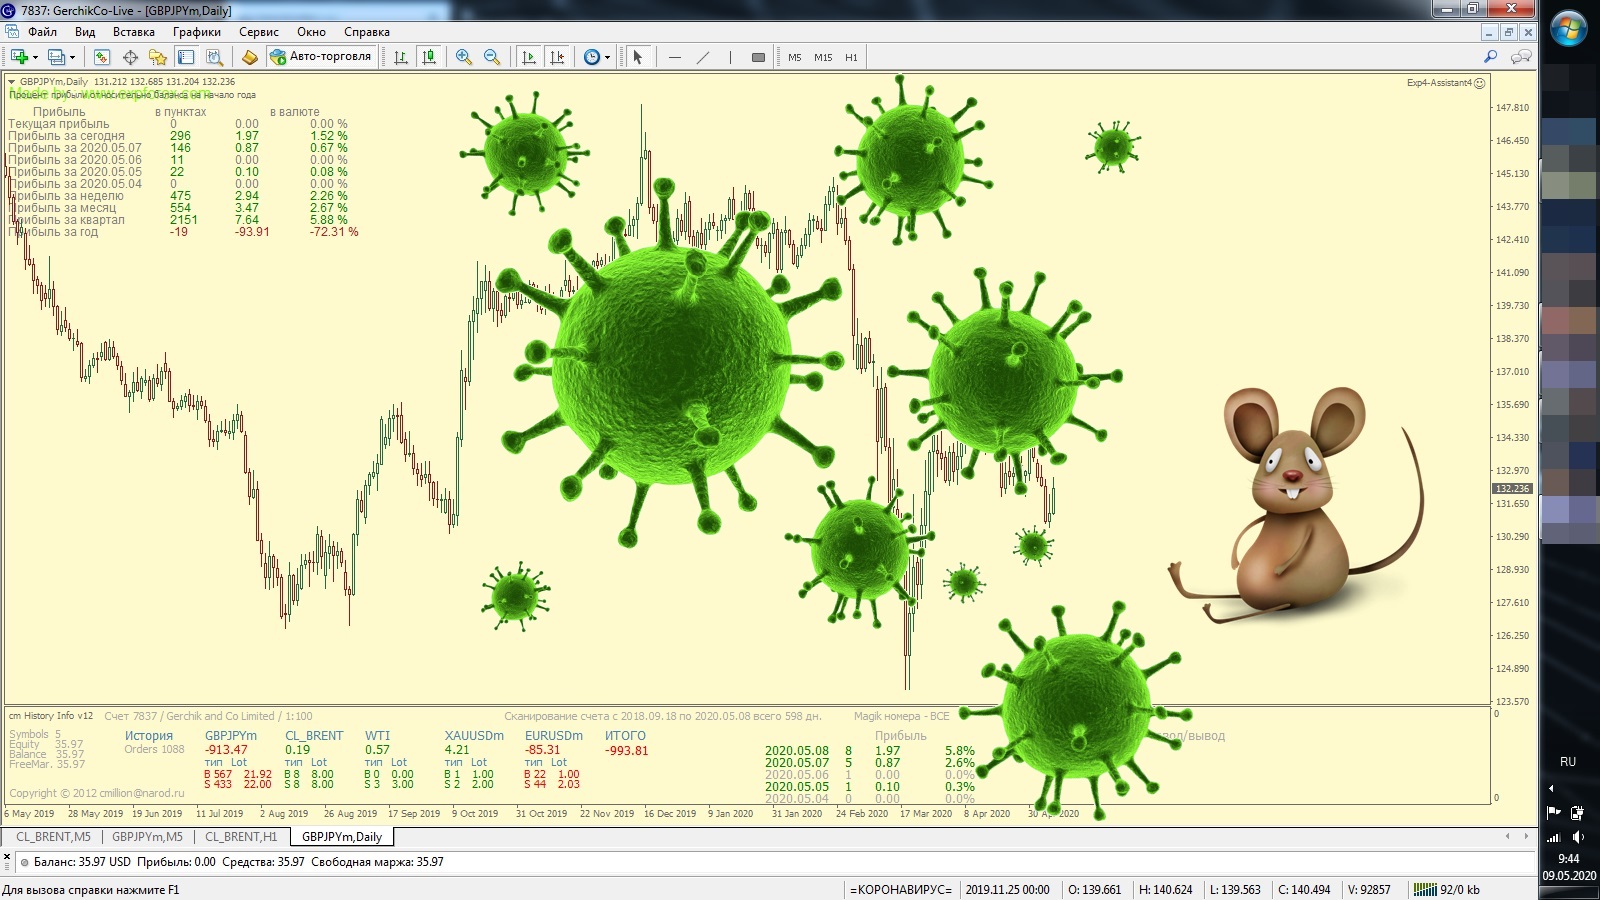Toggle chart auto scroll button

coord(529,57)
